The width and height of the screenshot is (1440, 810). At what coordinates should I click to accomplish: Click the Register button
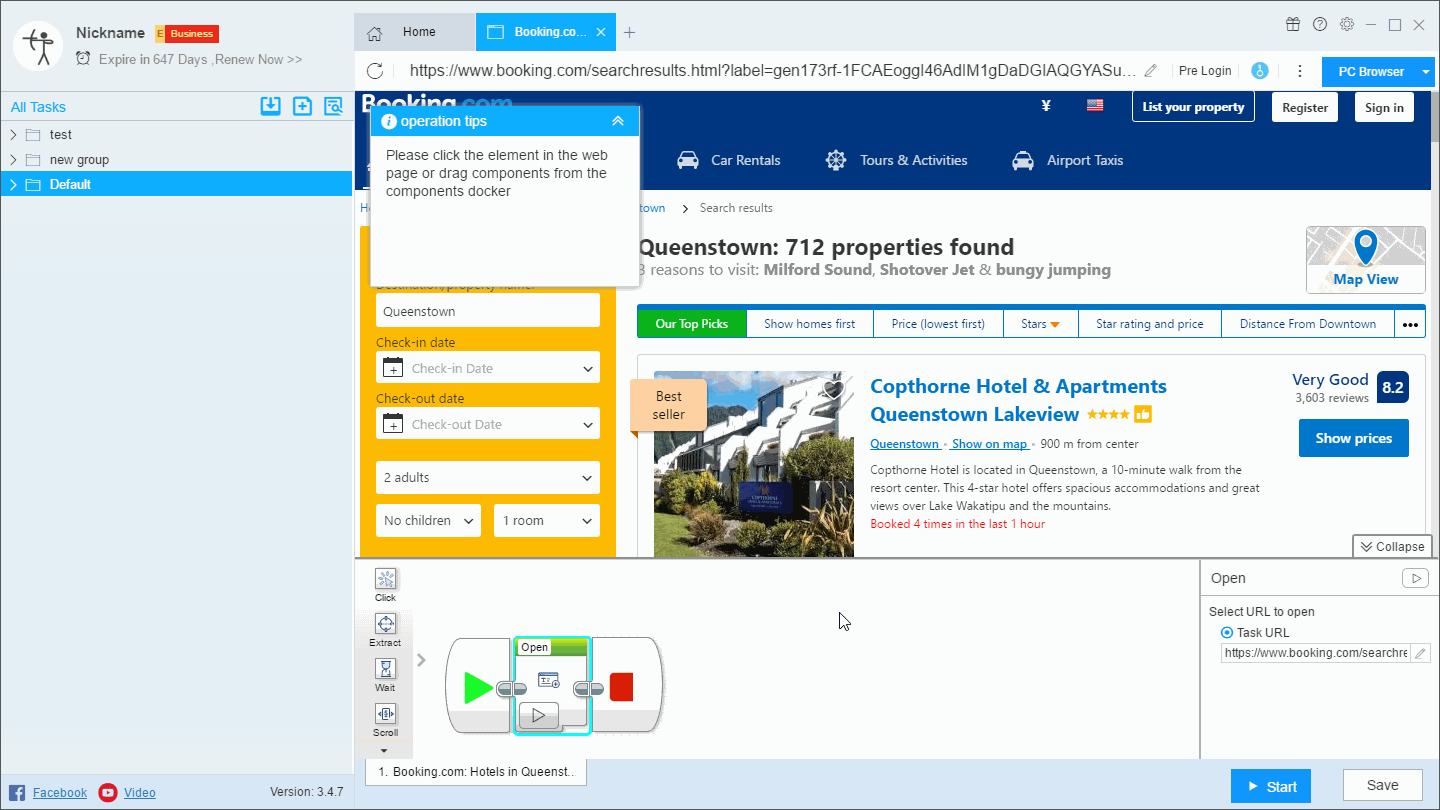tap(1305, 107)
